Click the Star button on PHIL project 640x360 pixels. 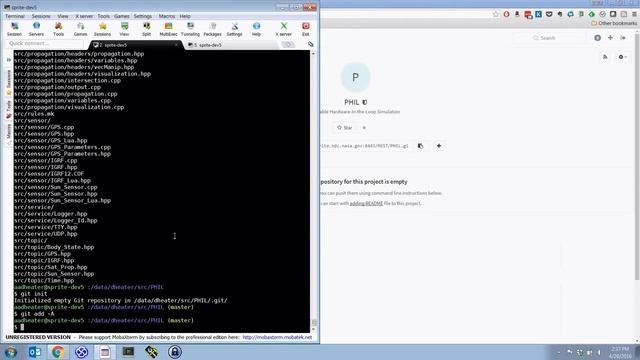(344, 128)
